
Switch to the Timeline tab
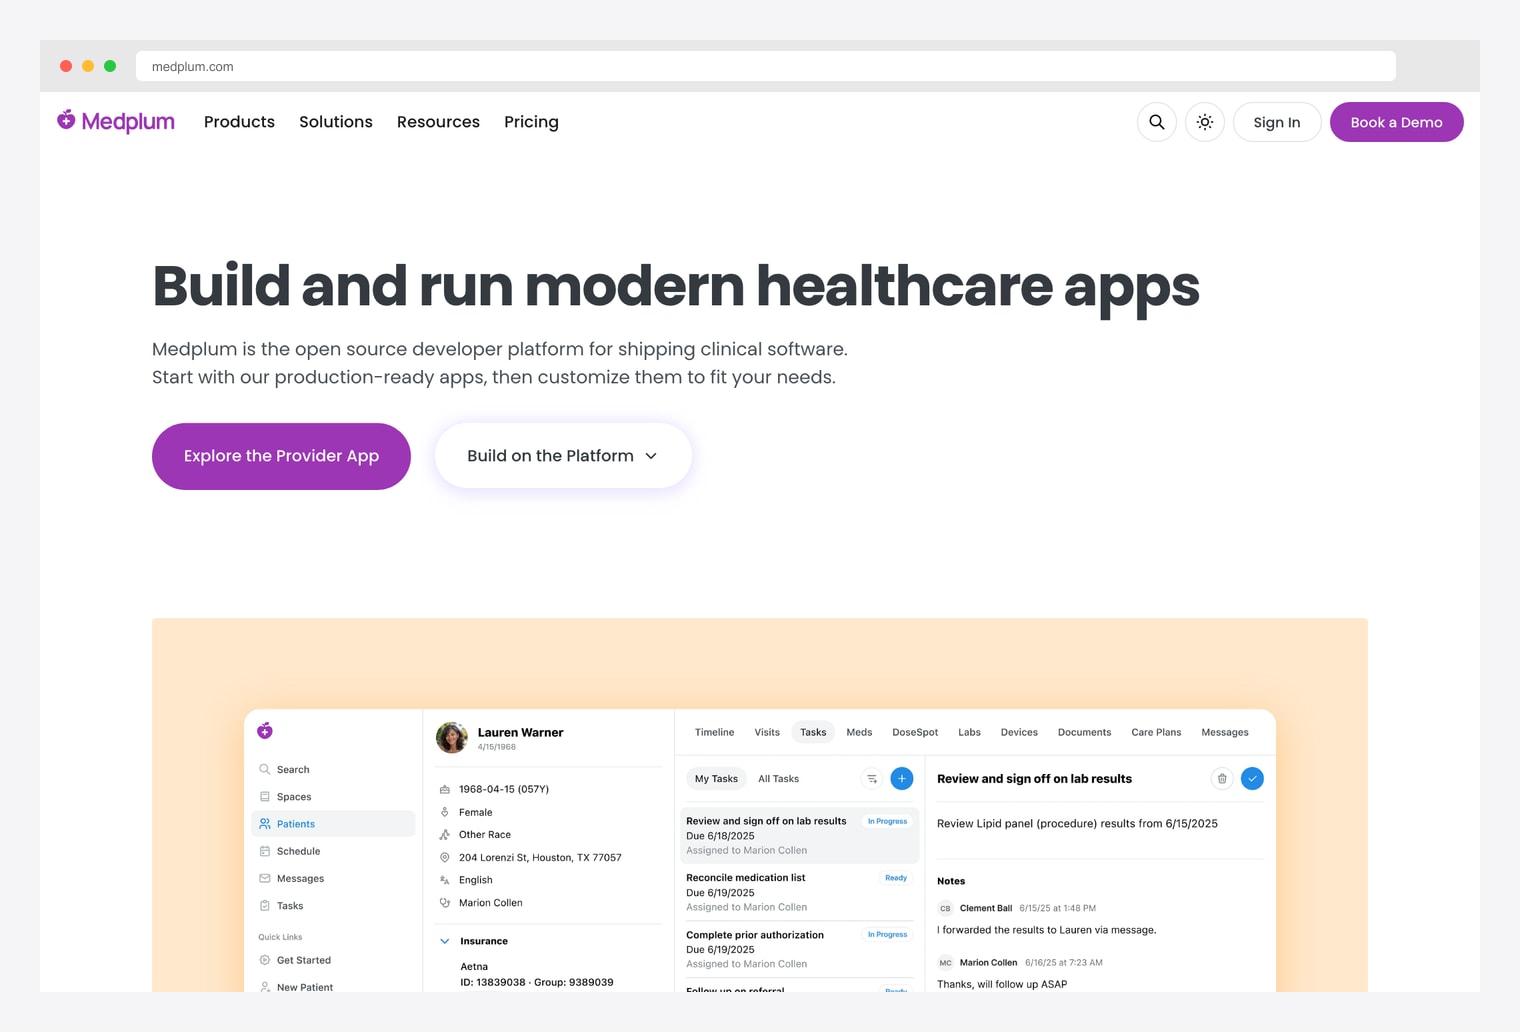[714, 732]
